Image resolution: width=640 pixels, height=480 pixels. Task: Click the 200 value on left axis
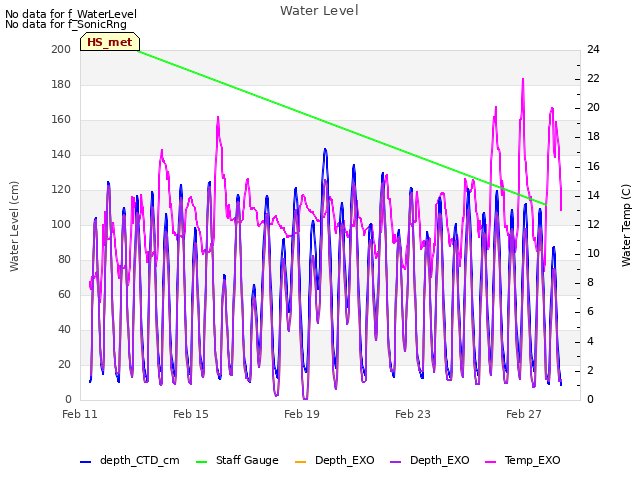pyautogui.click(x=61, y=49)
